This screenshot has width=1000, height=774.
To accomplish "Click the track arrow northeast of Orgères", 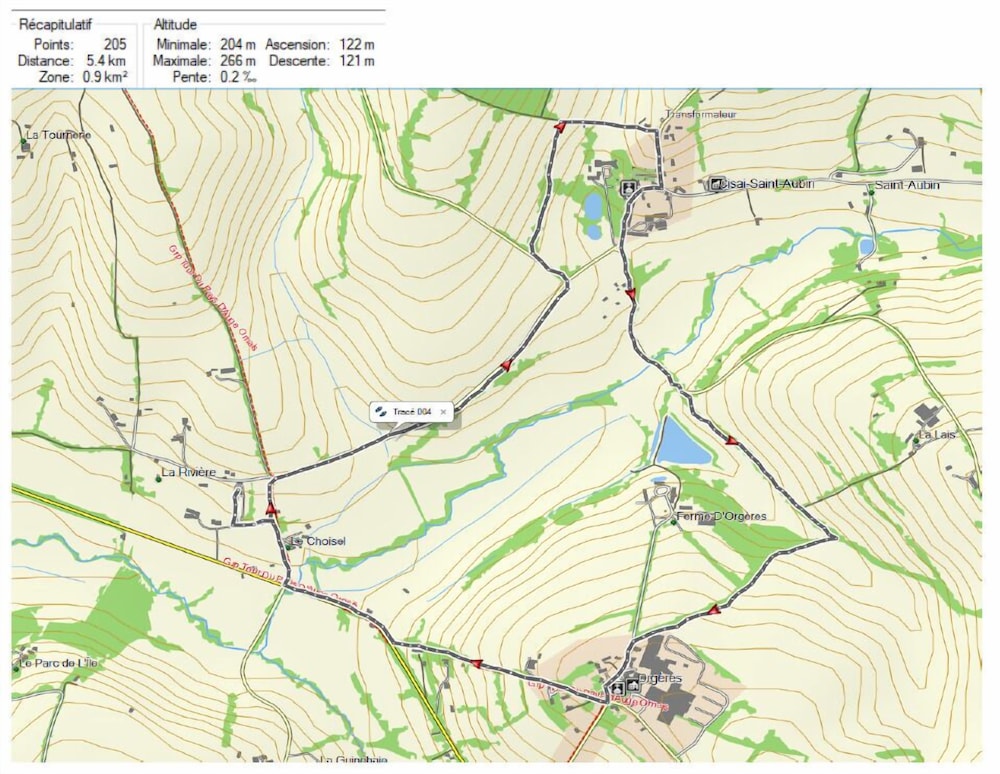I will (x=714, y=610).
